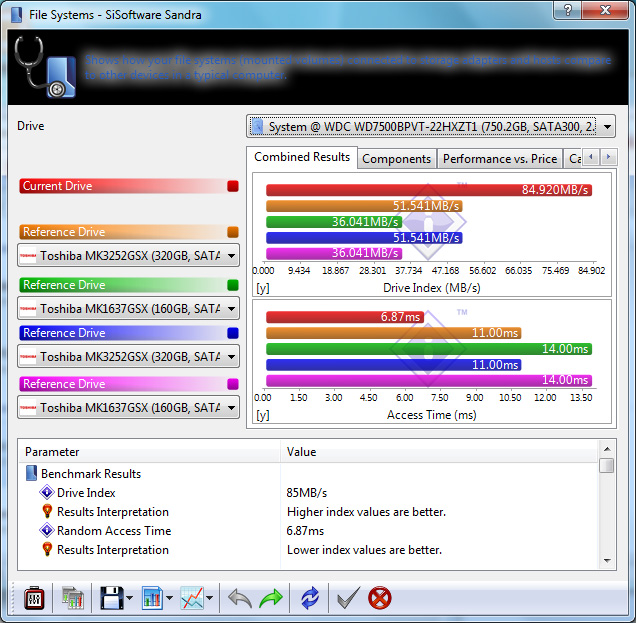Click the green forward arrow icon
The width and height of the screenshot is (637, 623).
tap(271, 599)
